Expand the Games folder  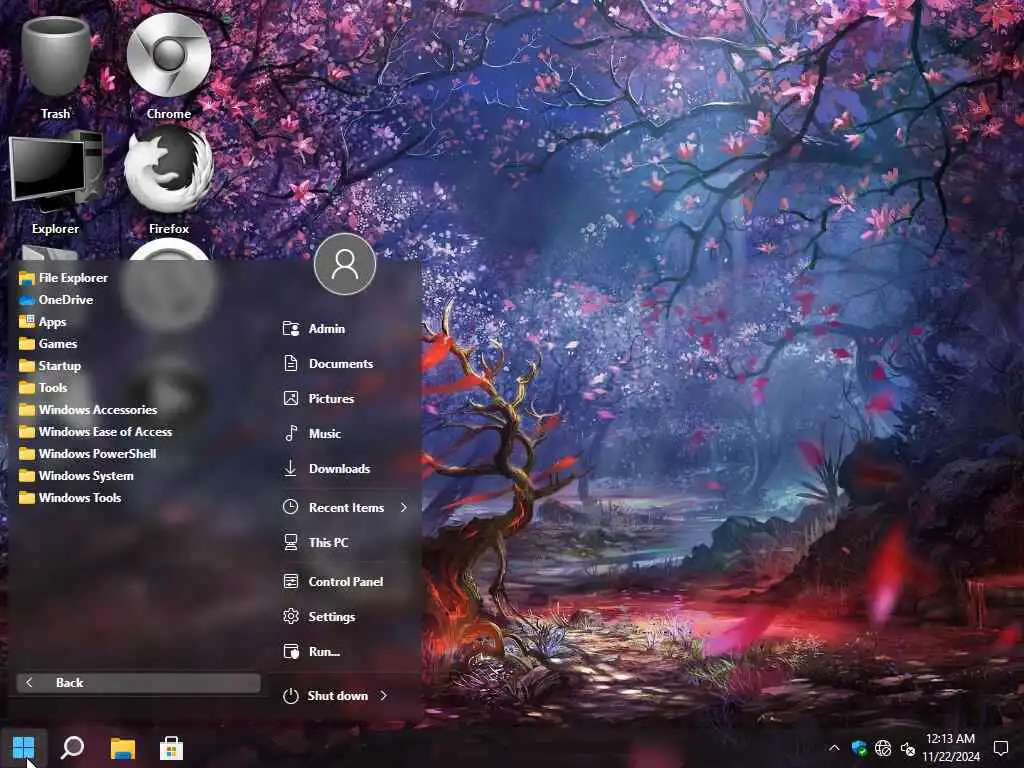pyautogui.click(x=48, y=344)
